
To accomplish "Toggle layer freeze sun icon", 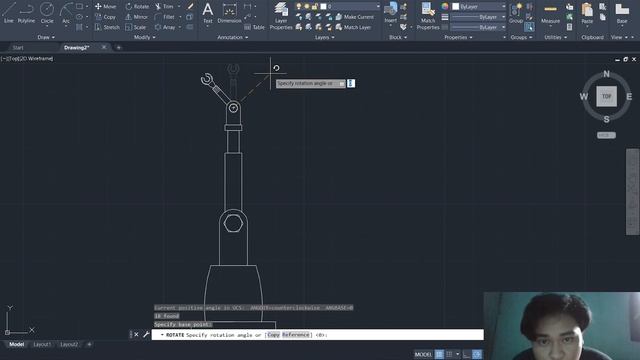I will [307, 7].
